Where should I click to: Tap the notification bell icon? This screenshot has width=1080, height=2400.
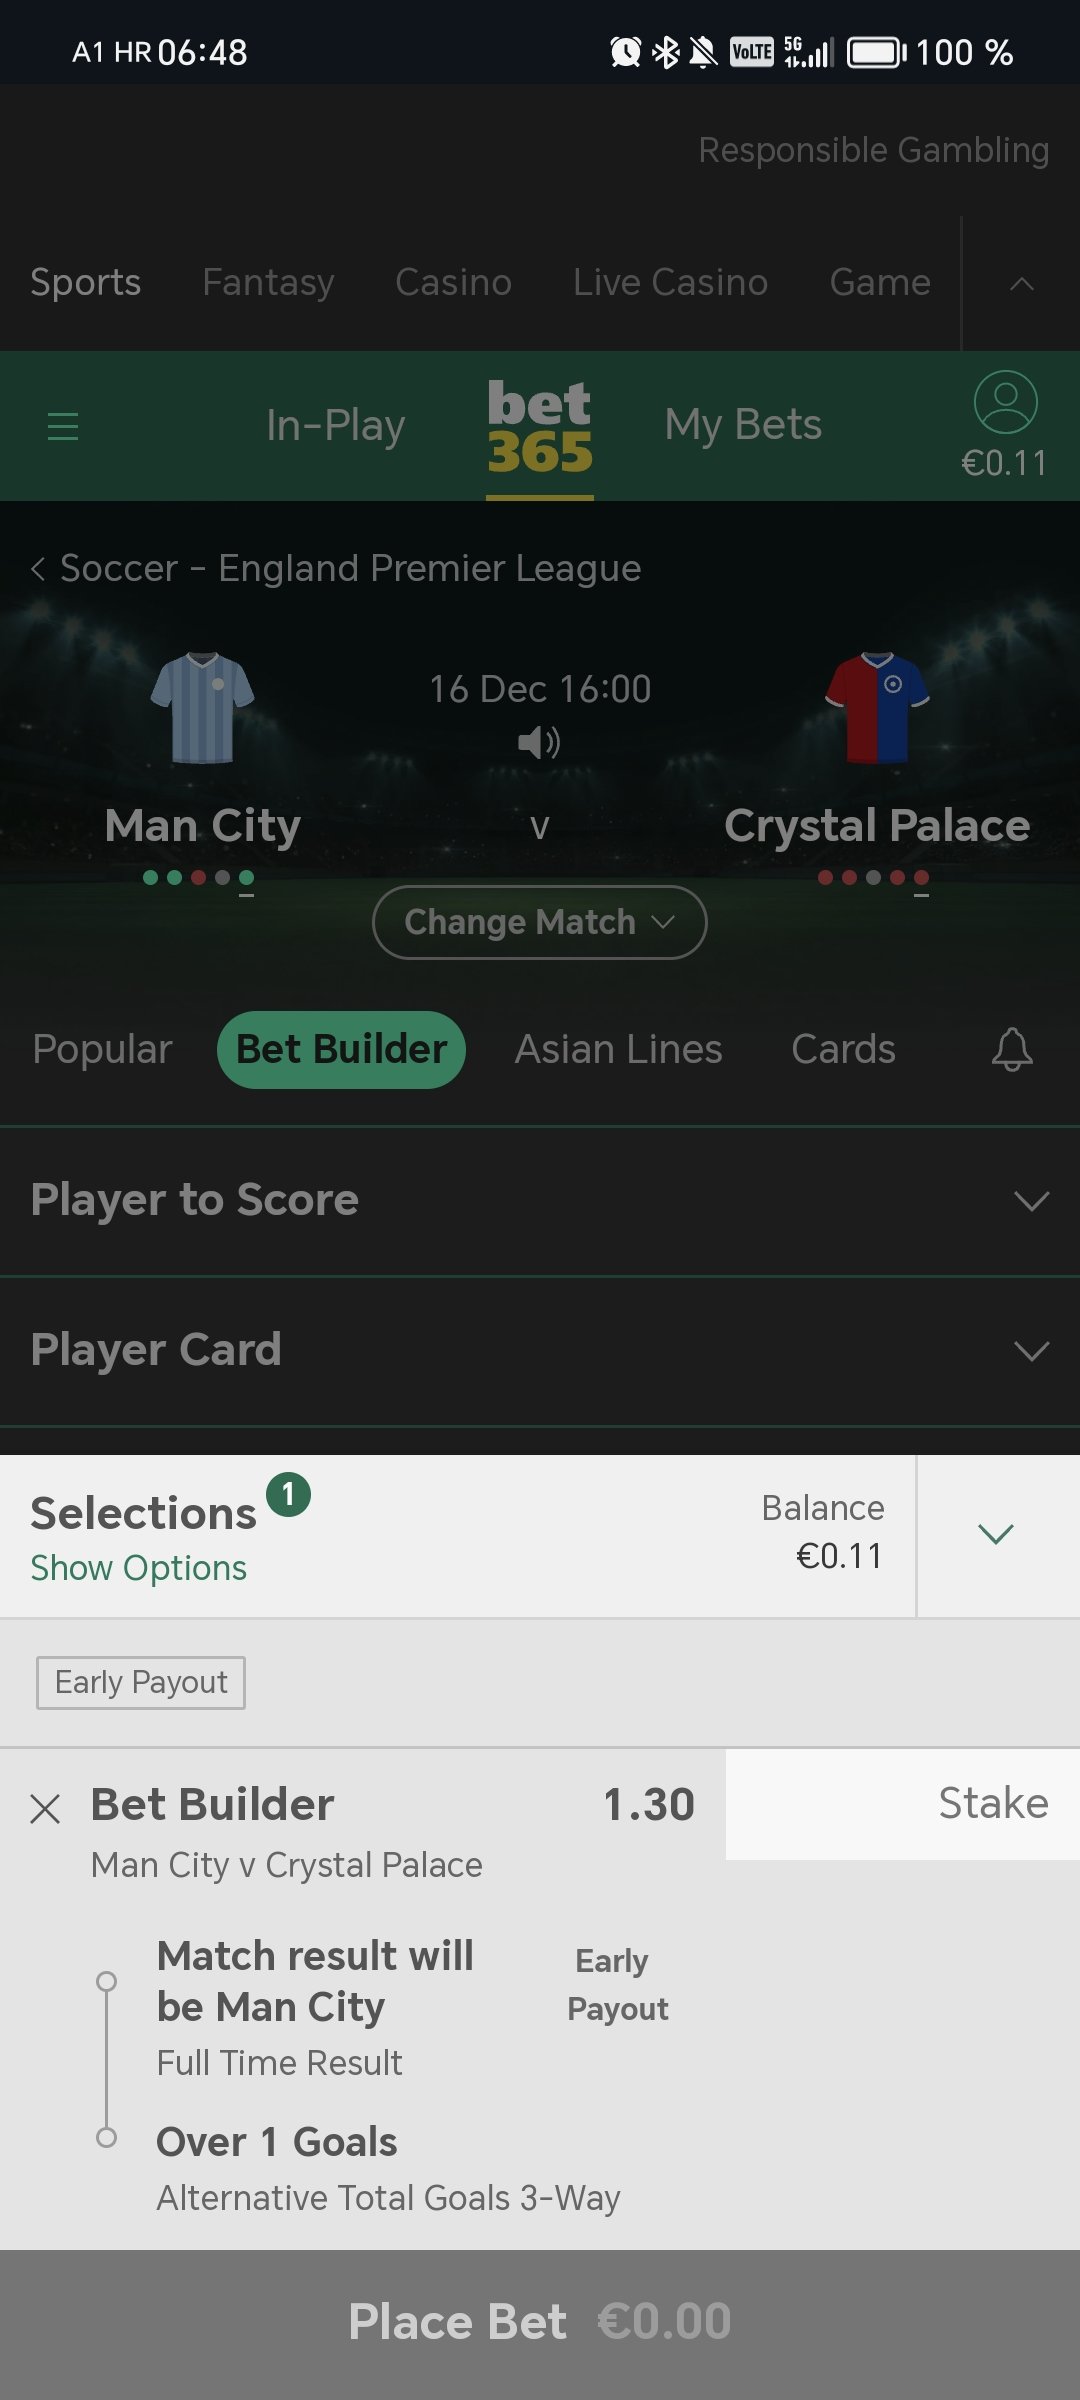tap(1012, 1049)
